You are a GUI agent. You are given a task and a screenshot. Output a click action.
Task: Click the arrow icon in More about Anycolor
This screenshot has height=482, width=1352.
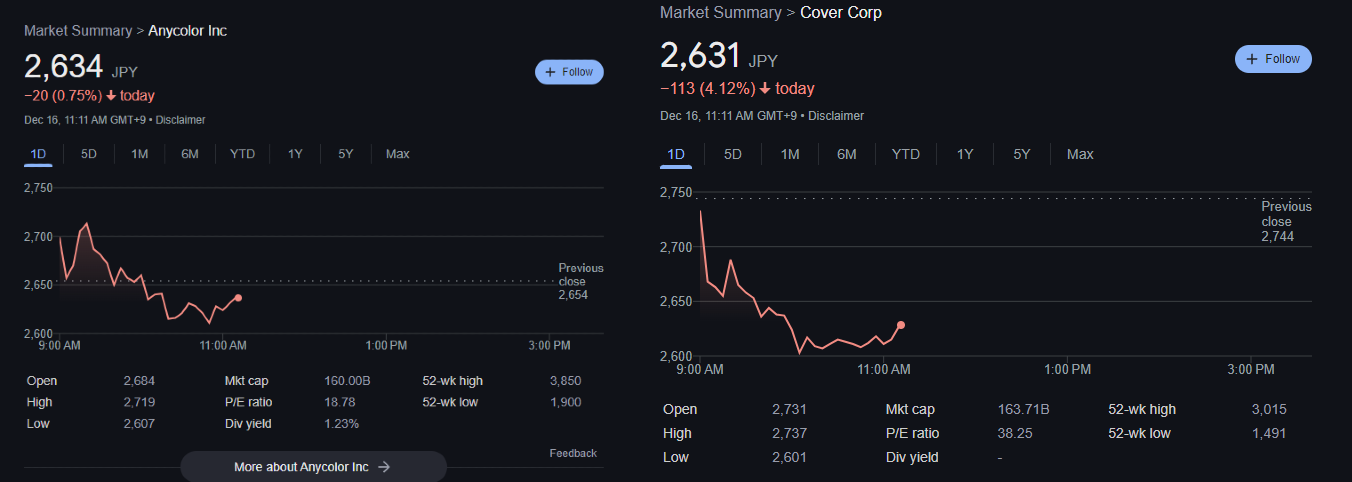(384, 467)
